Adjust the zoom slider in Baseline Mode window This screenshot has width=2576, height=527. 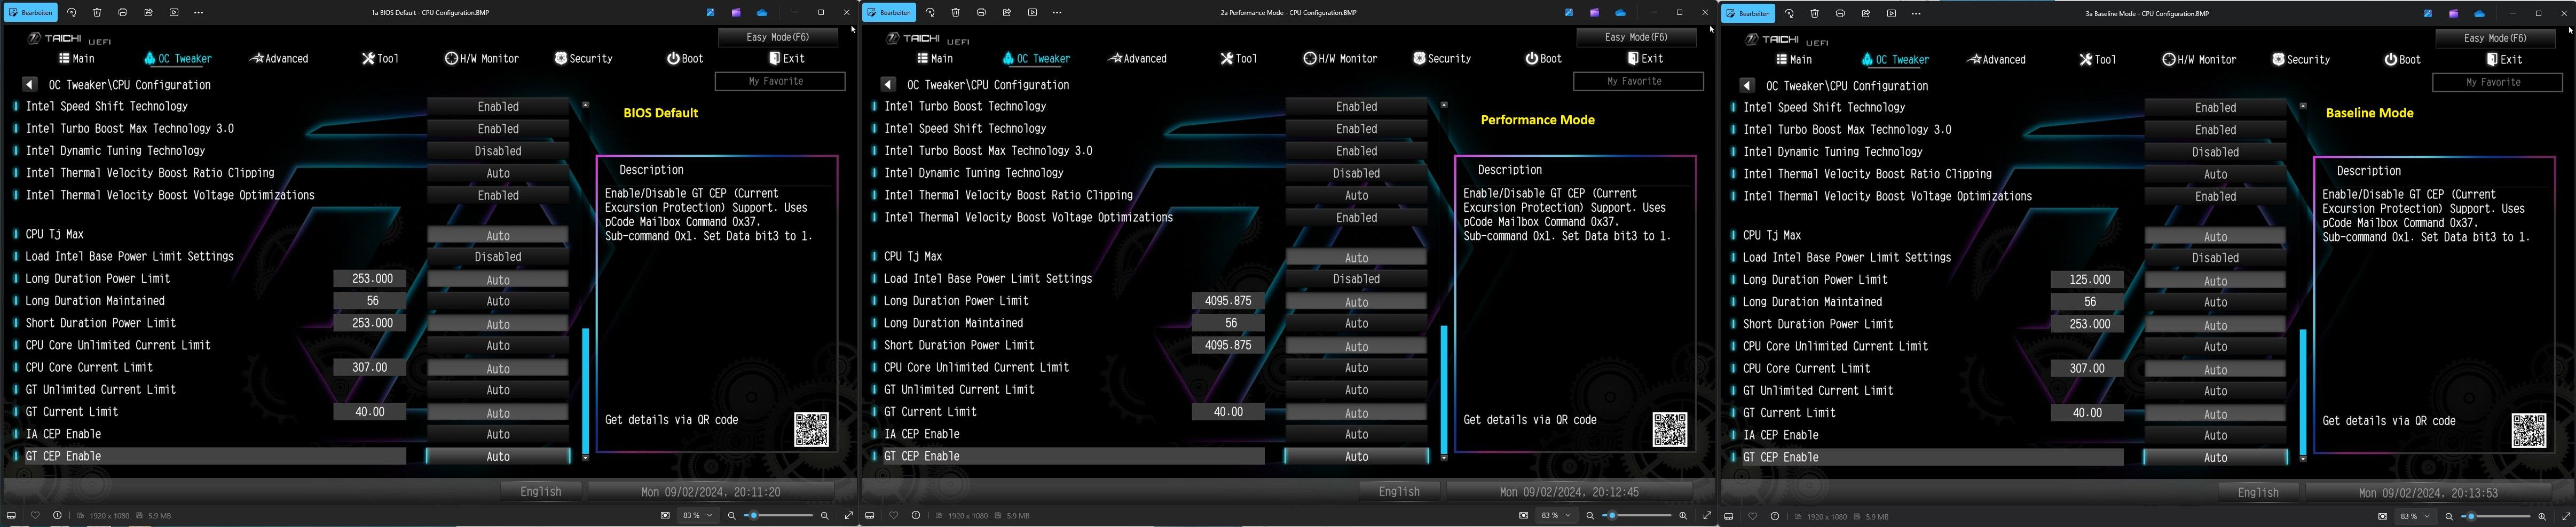point(2497,516)
